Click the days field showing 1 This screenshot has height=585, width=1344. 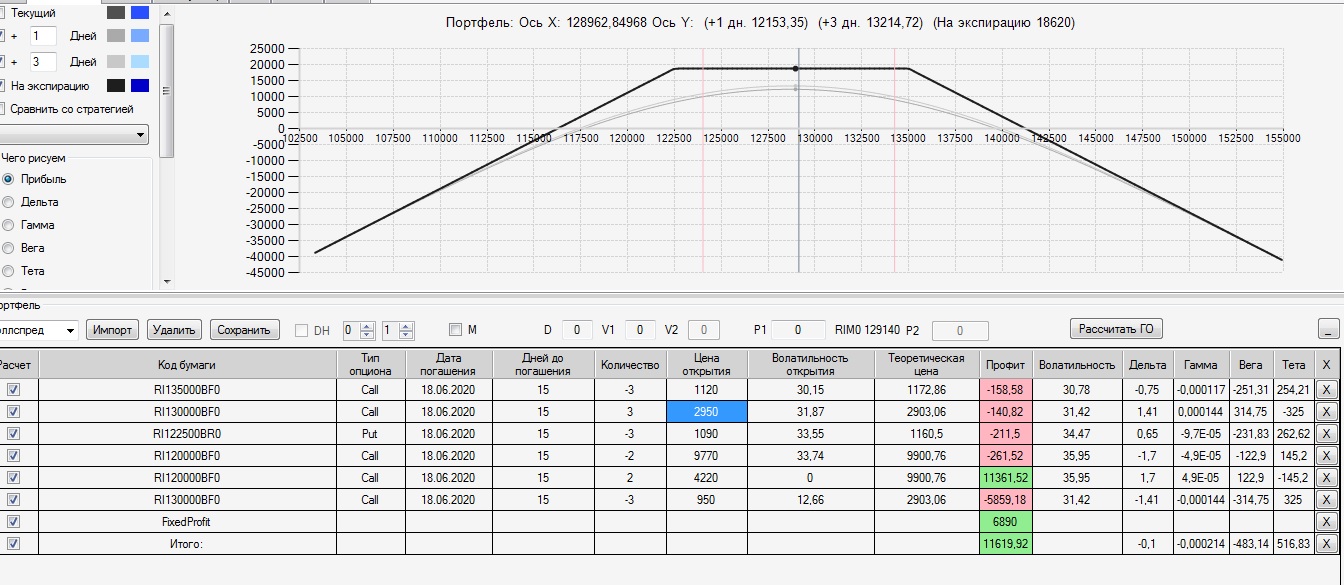[43, 36]
